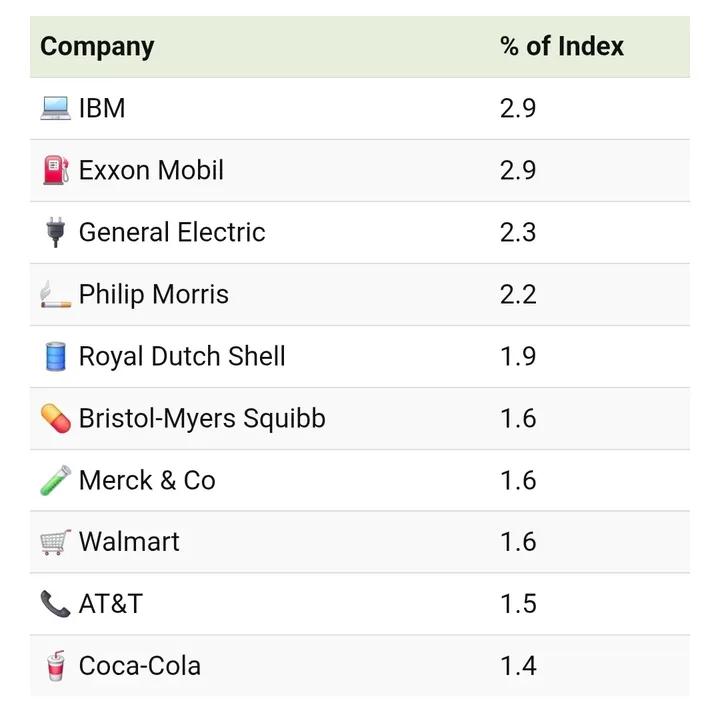The image size is (720, 707).
Task: Click the soda cup icon beside Coca-Cola
Action: 55,666
